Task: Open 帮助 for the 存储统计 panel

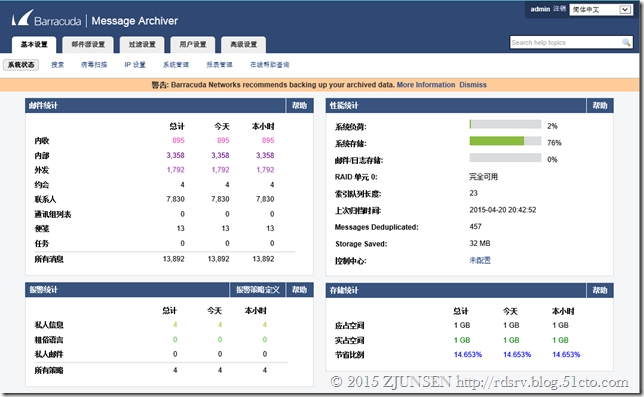Action: click(600, 290)
